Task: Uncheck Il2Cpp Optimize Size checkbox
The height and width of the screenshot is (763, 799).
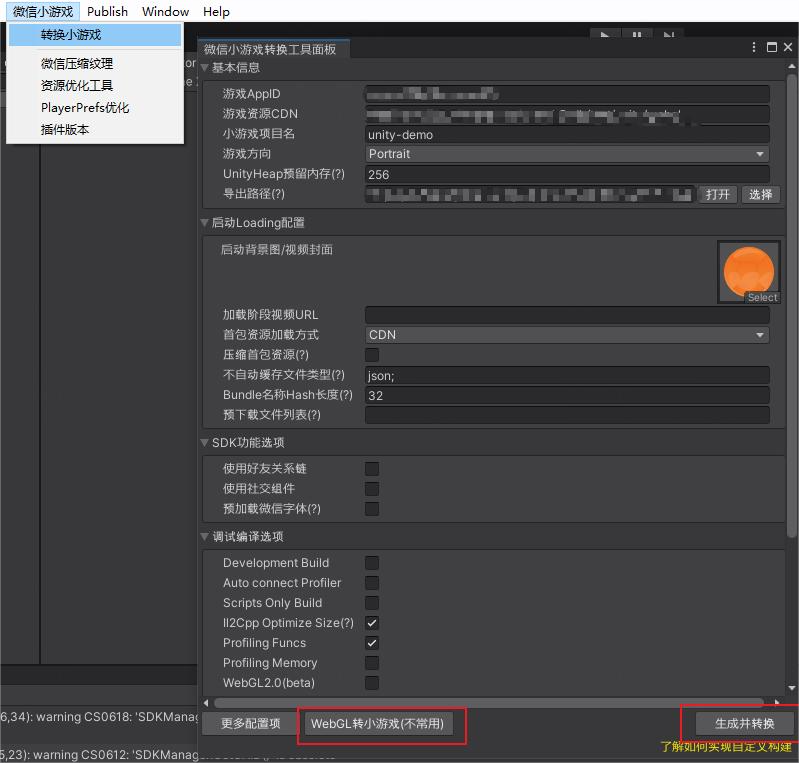Action: click(372, 622)
